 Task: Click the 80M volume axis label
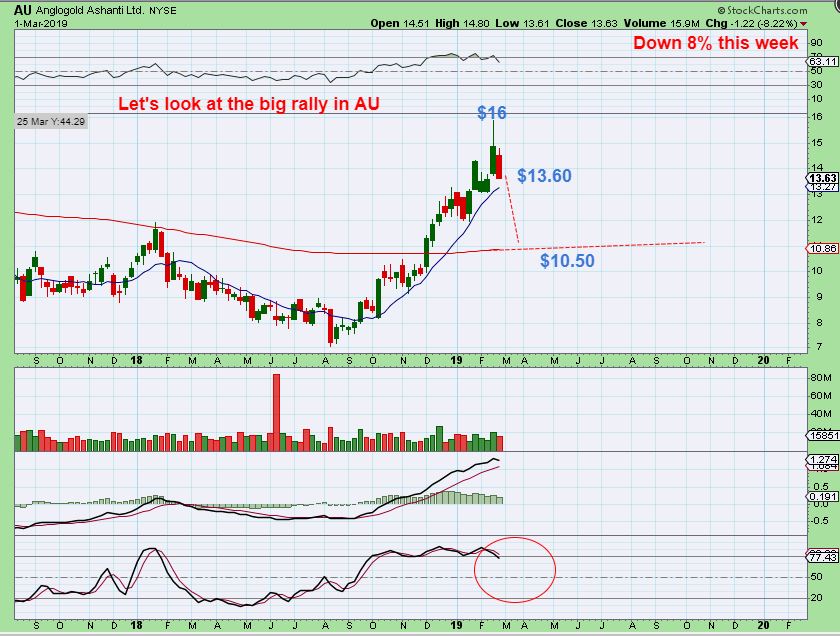[821, 377]
